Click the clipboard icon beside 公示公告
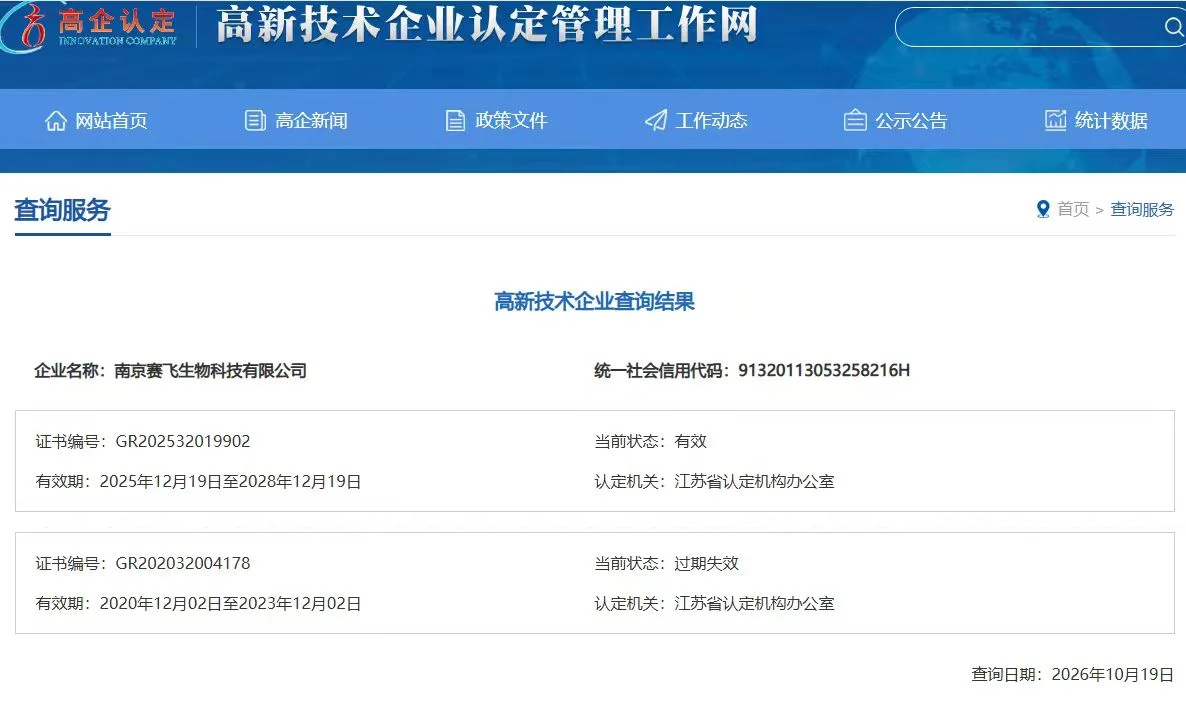The image size is (1186, 709). point(855,120)
